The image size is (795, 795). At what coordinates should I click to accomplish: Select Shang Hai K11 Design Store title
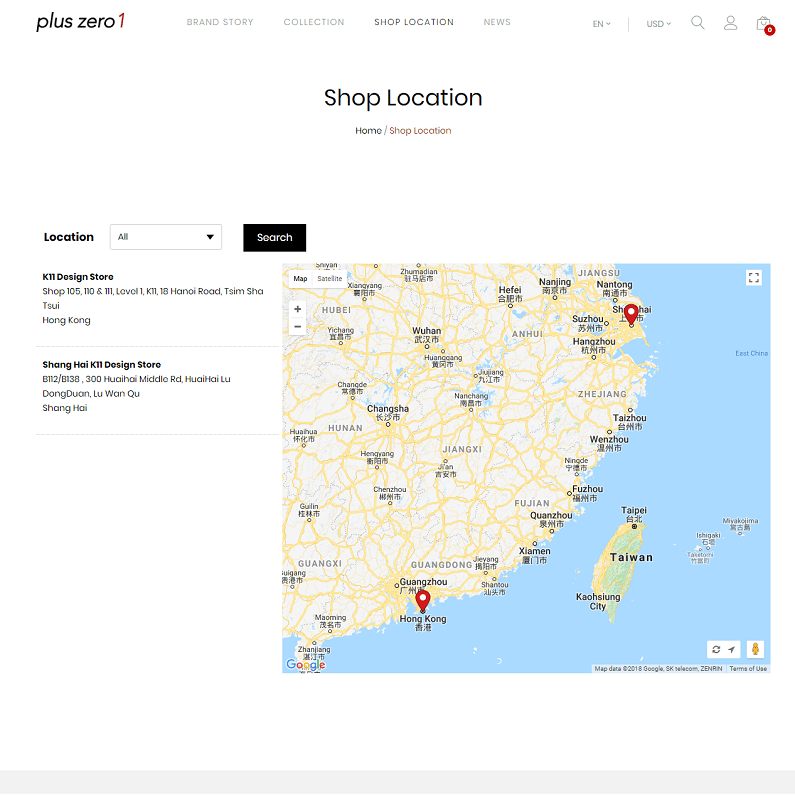tap(101, 365)
